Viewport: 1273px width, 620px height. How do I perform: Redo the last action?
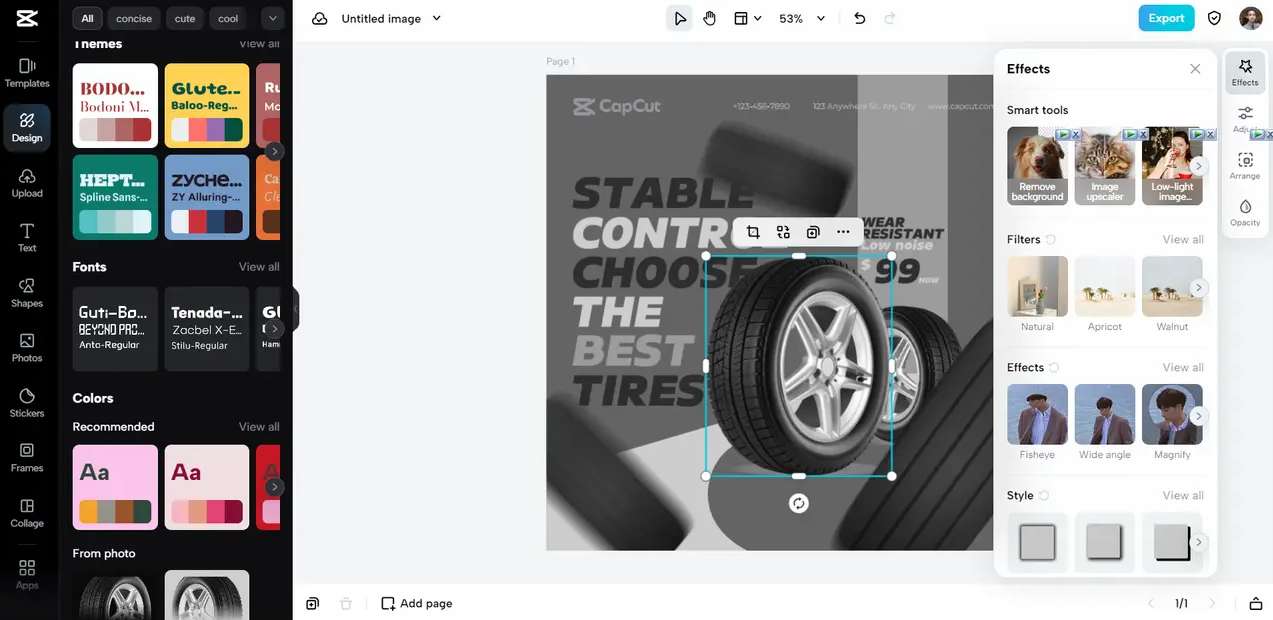pyautogui.click(x=890, y=18)
